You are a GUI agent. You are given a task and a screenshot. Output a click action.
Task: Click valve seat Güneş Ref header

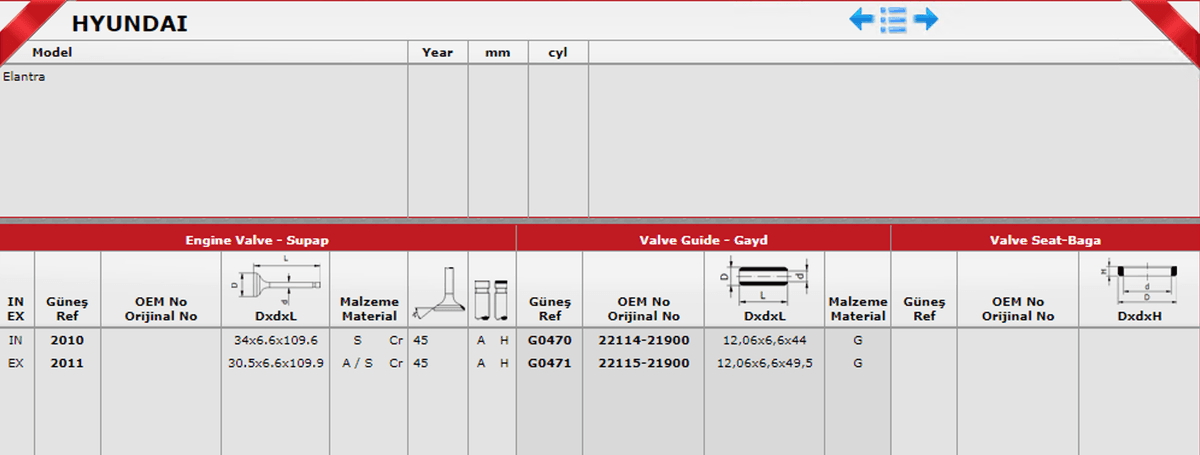pyautogui.click(x=924, y=308)
